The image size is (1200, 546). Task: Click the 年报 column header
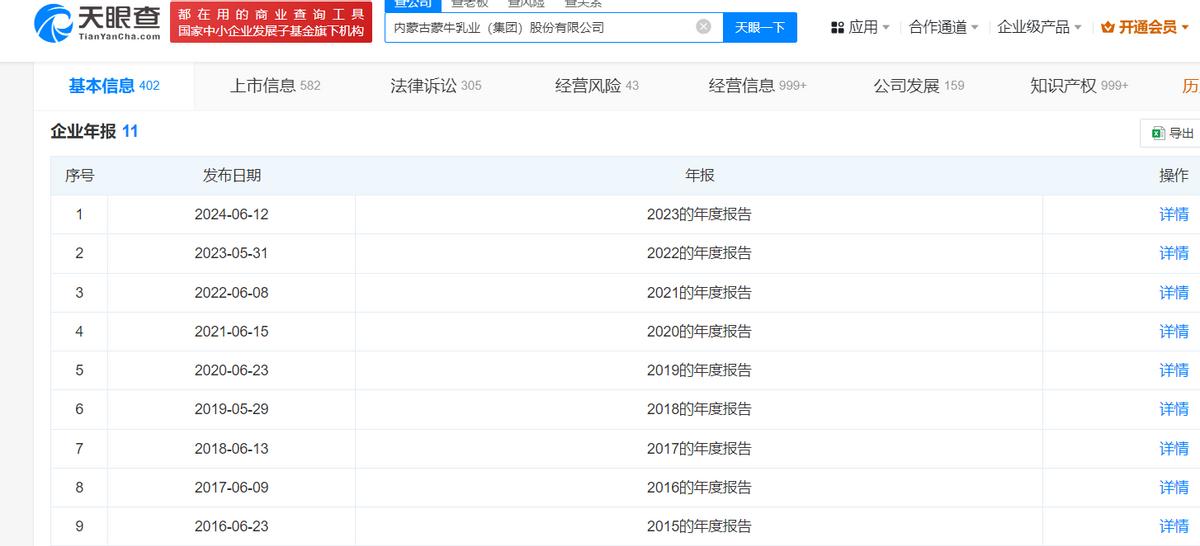[x=699, y=175]
